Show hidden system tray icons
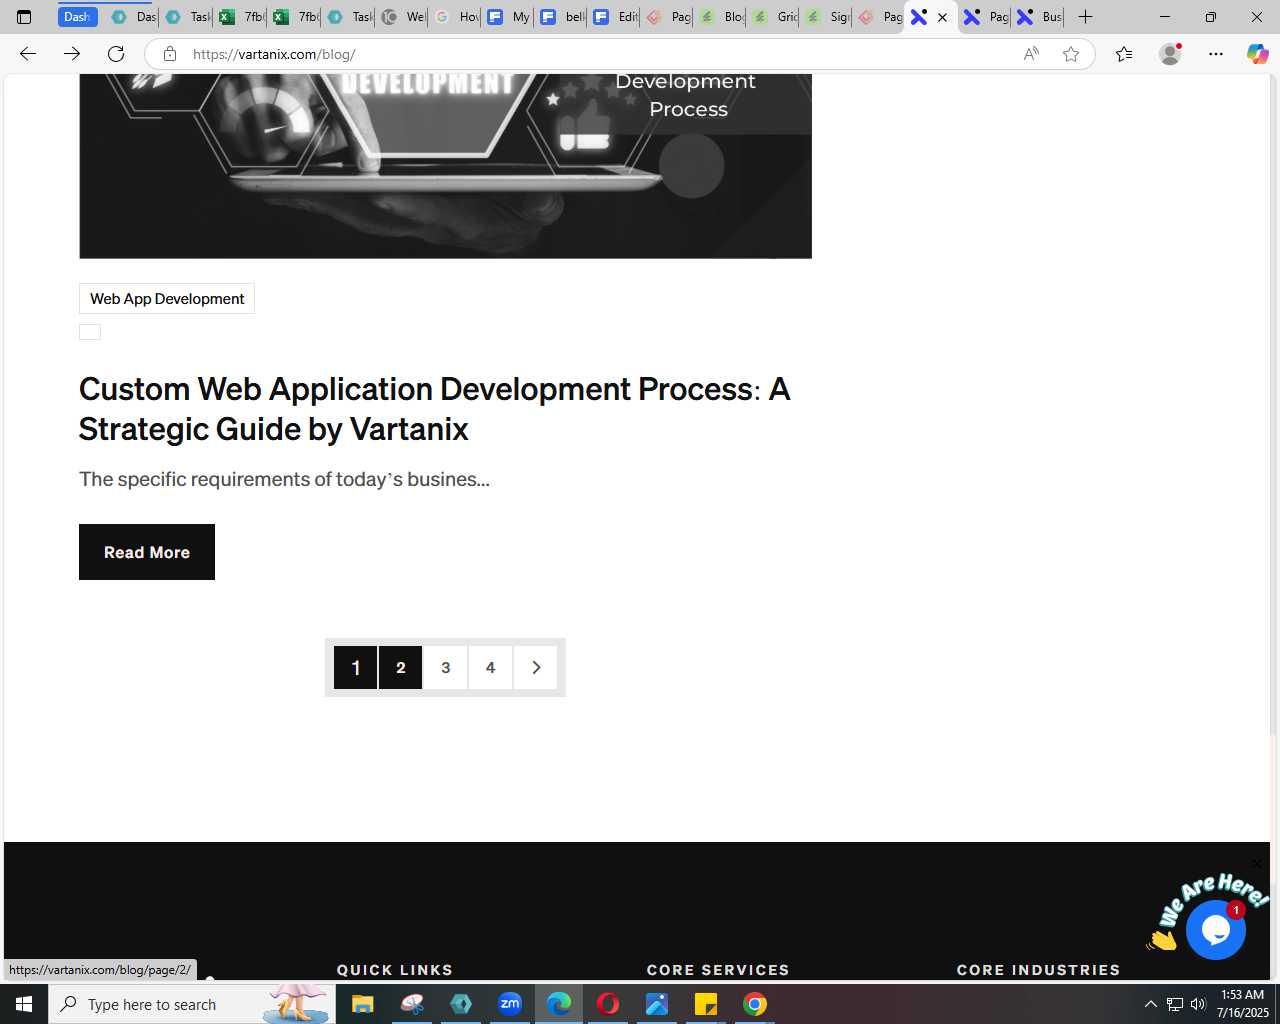 coord(1150,1004)
